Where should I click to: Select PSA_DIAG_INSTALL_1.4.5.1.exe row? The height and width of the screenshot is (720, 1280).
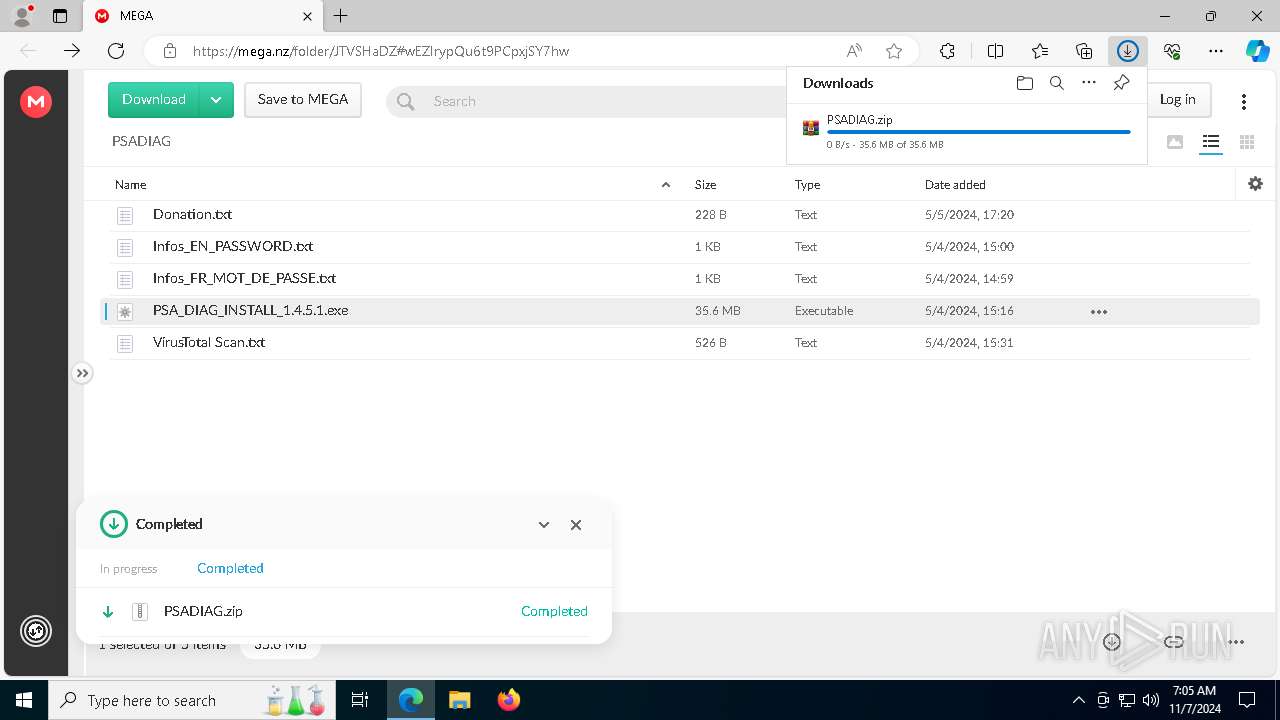point(680,311)
